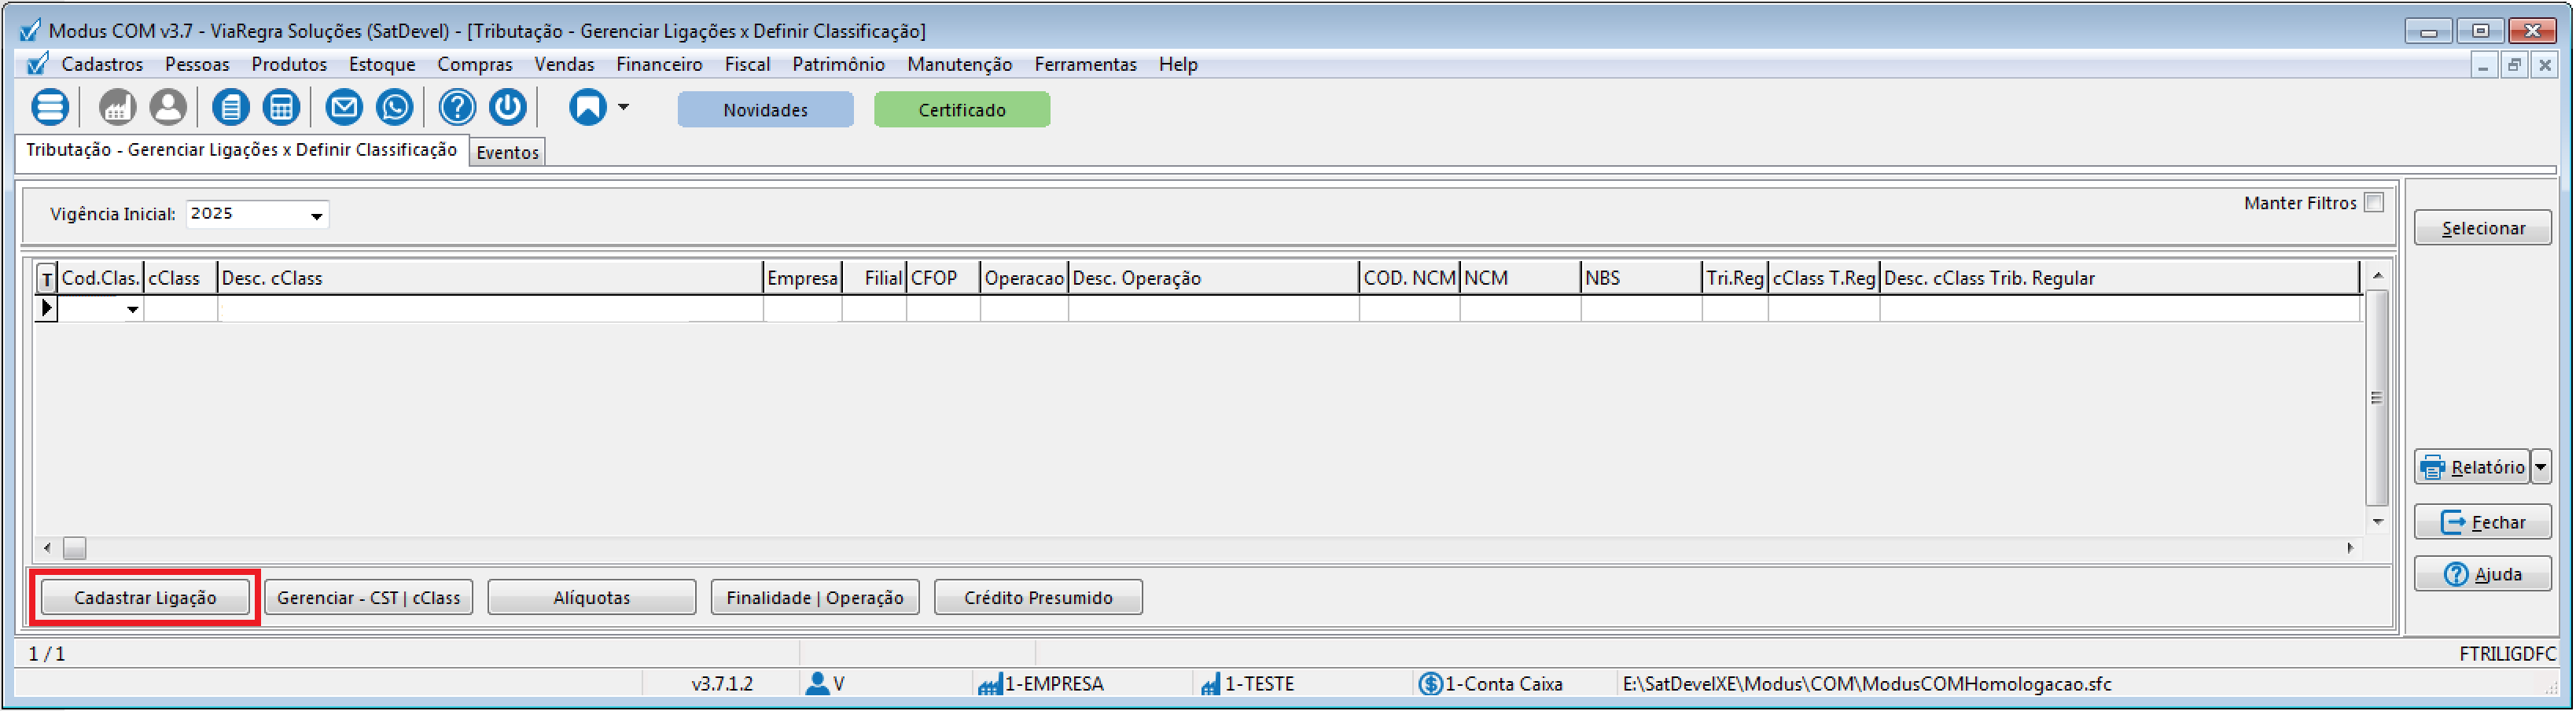Open the Fiscal menu

tap(746, 65)
